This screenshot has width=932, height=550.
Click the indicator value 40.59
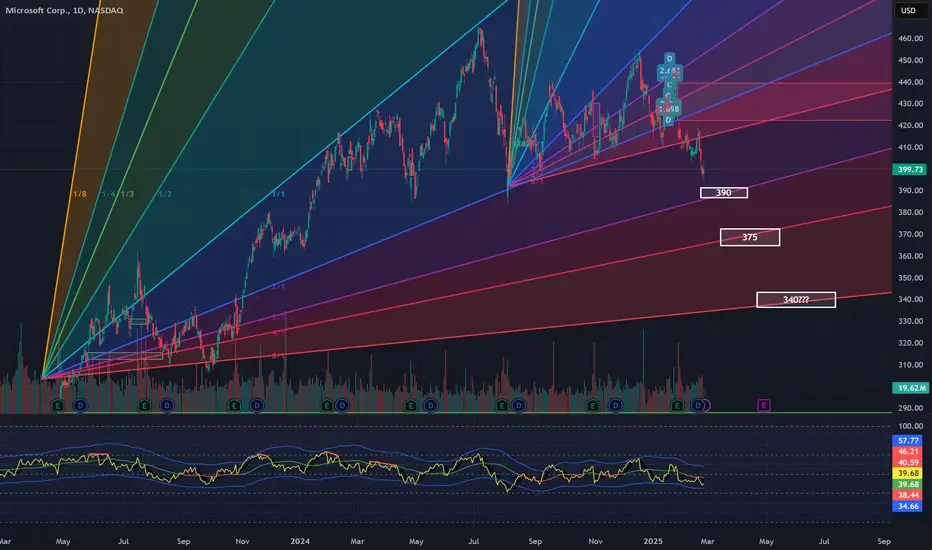coord(908,462)
